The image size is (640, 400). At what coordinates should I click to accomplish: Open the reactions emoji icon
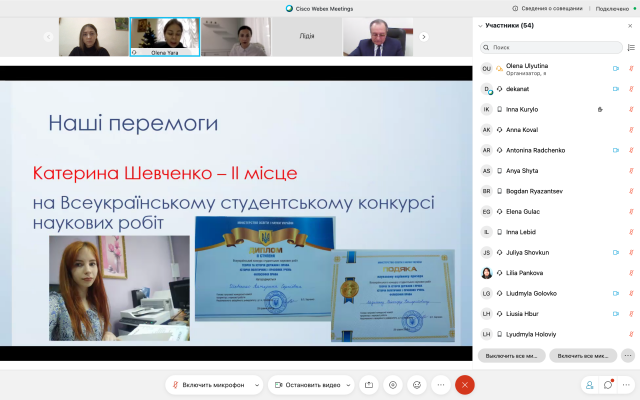click(x=417, y=385)
